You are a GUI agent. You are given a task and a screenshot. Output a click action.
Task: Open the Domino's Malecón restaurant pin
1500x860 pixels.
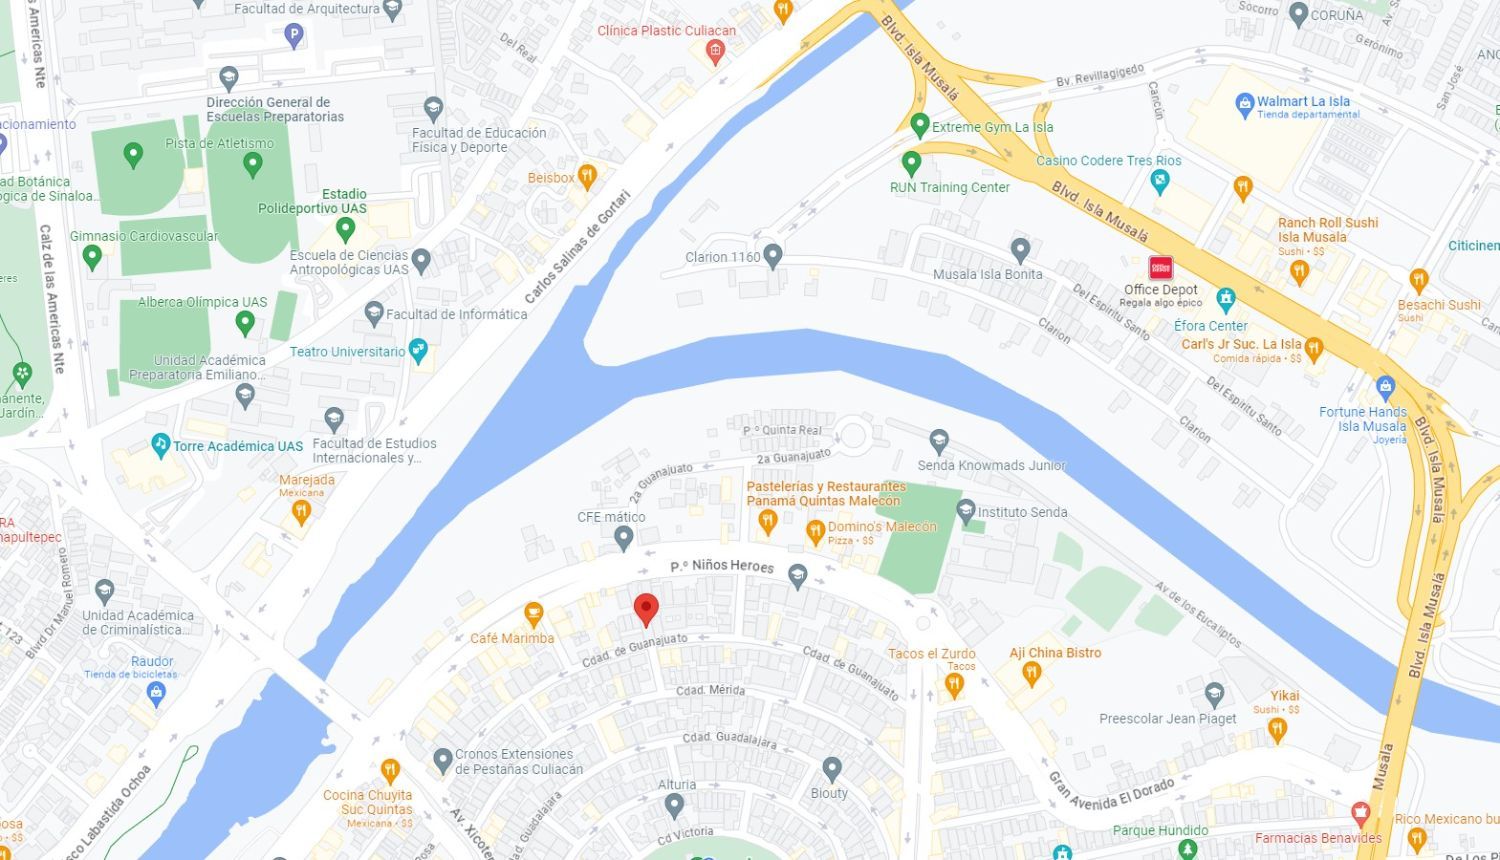[x=815, y=532]
